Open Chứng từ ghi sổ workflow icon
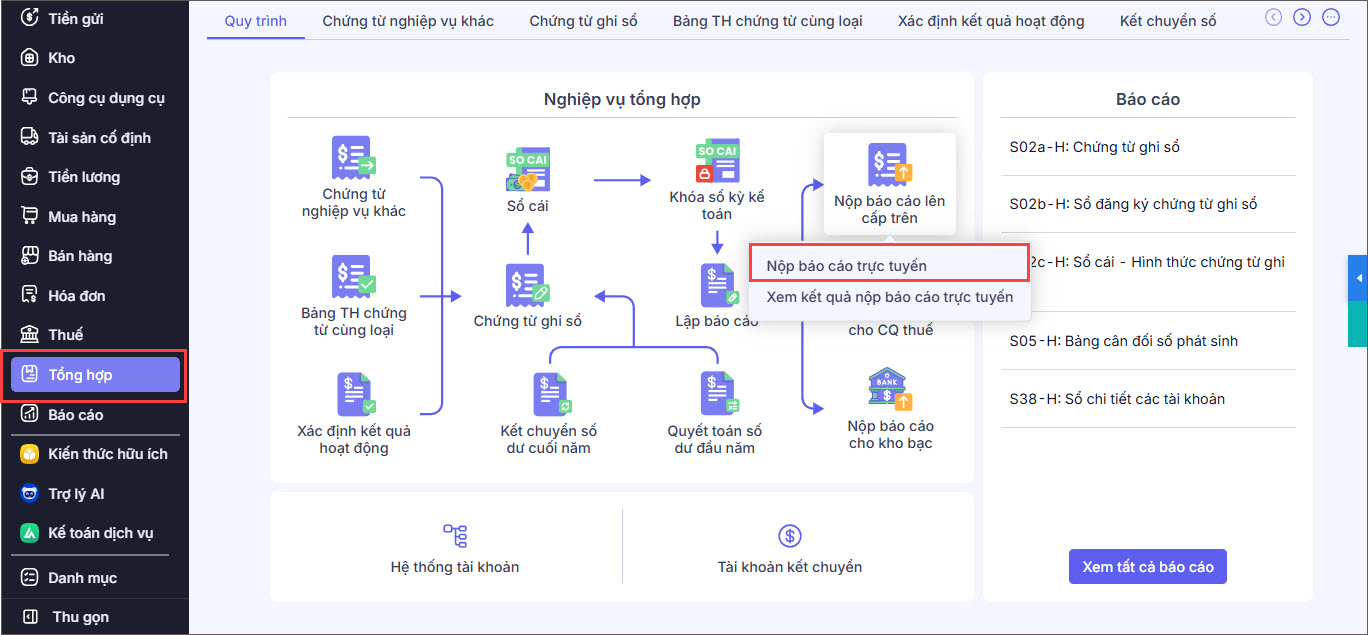This screenshot has width=1368, height=635. (528, 286)
